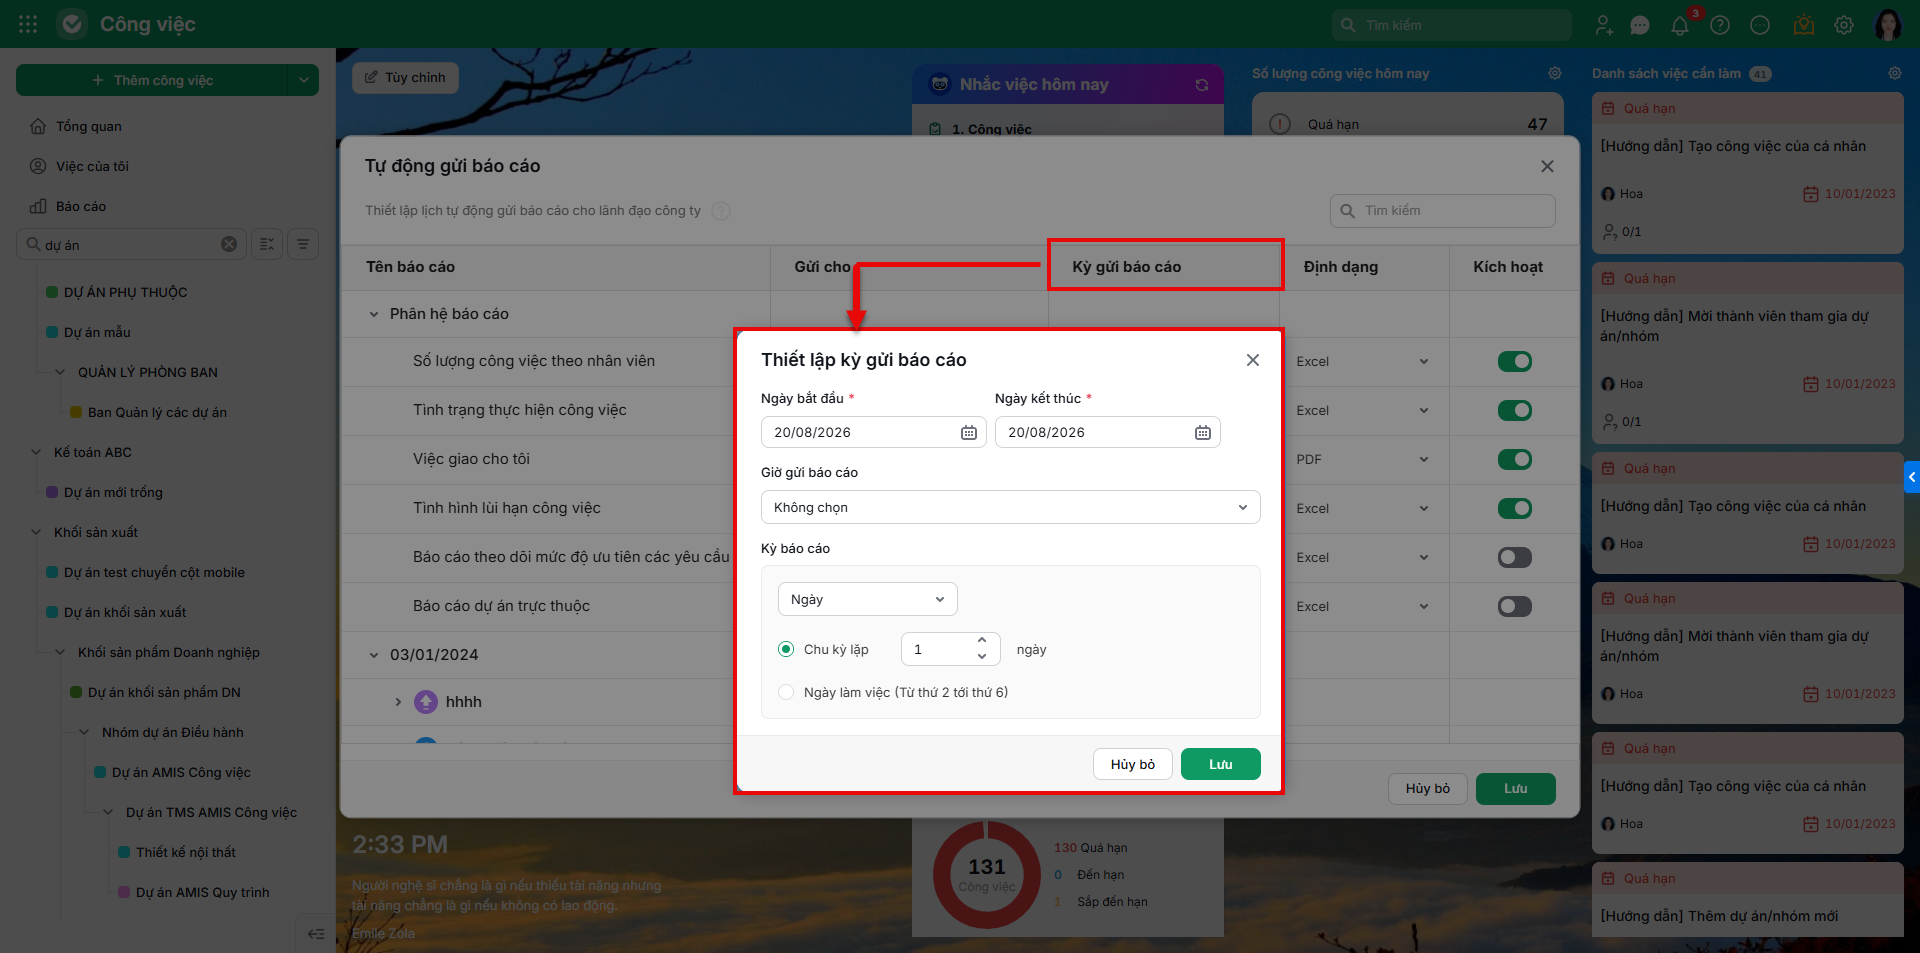Clear the 'dự án' search text
Image resolution: width=1920 pixels, height=953 pixels.
pos(229,244)
